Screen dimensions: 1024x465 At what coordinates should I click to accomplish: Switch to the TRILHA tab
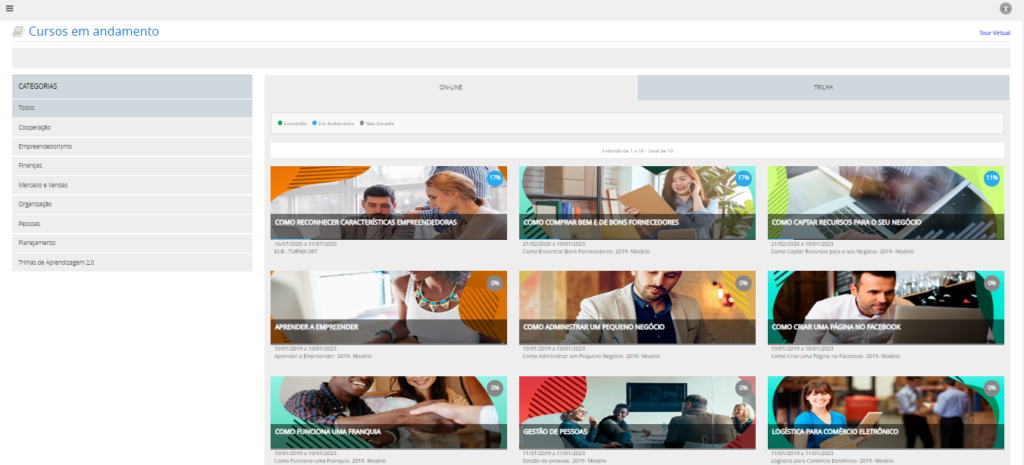click(823, 88)
